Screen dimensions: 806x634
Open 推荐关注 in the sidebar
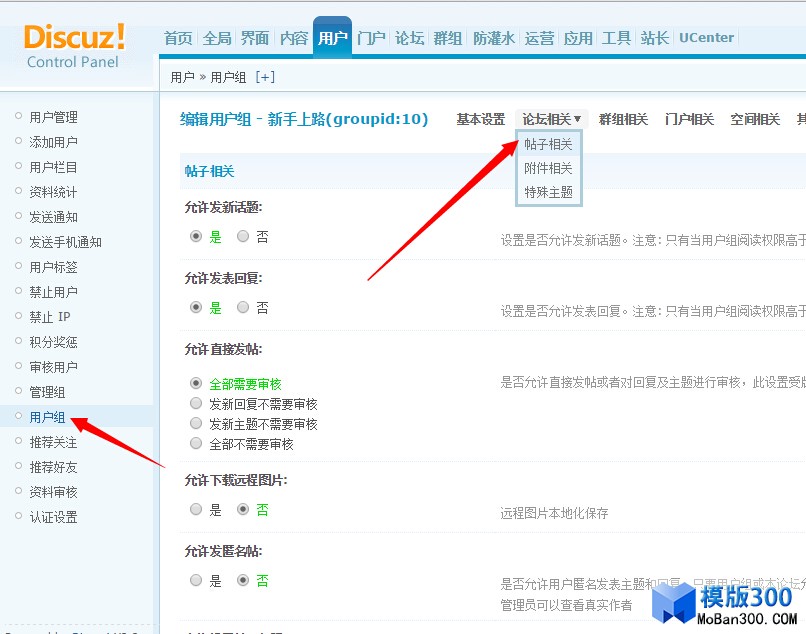coord(53,442)
